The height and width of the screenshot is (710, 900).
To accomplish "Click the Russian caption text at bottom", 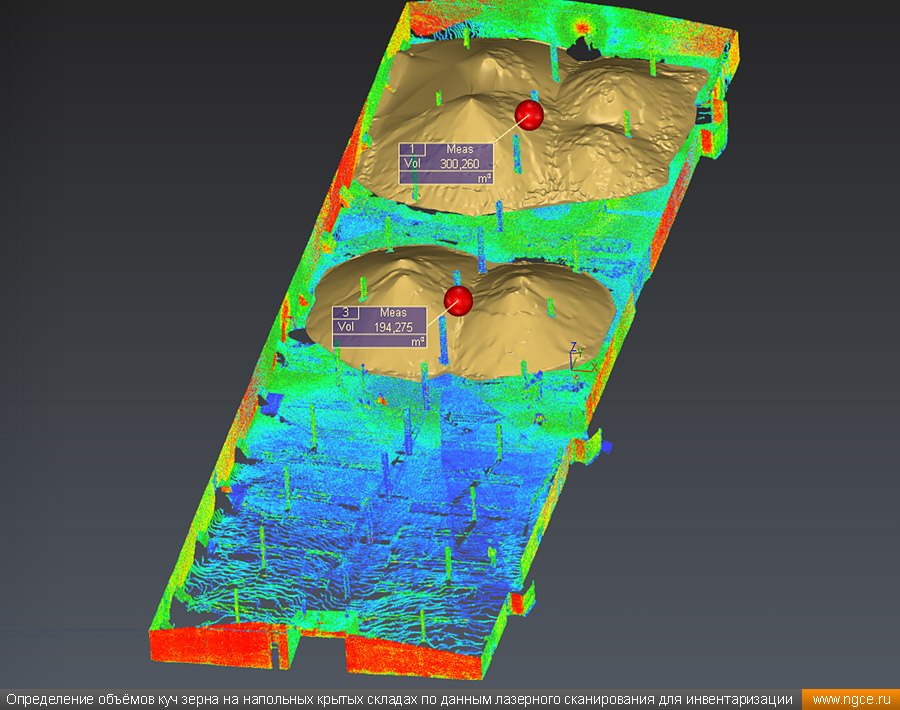I will coord(400,699).
